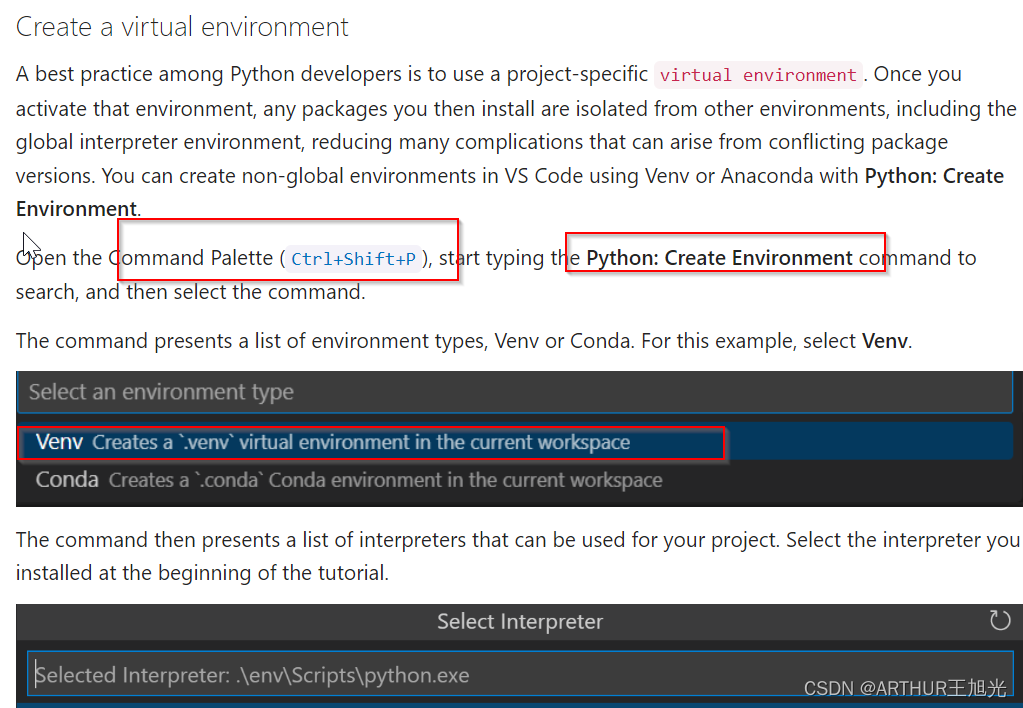This screenshot has width=1023, height=708.
Task: Click the Select Interpreter title bar
Action: (x=519, y=621)
